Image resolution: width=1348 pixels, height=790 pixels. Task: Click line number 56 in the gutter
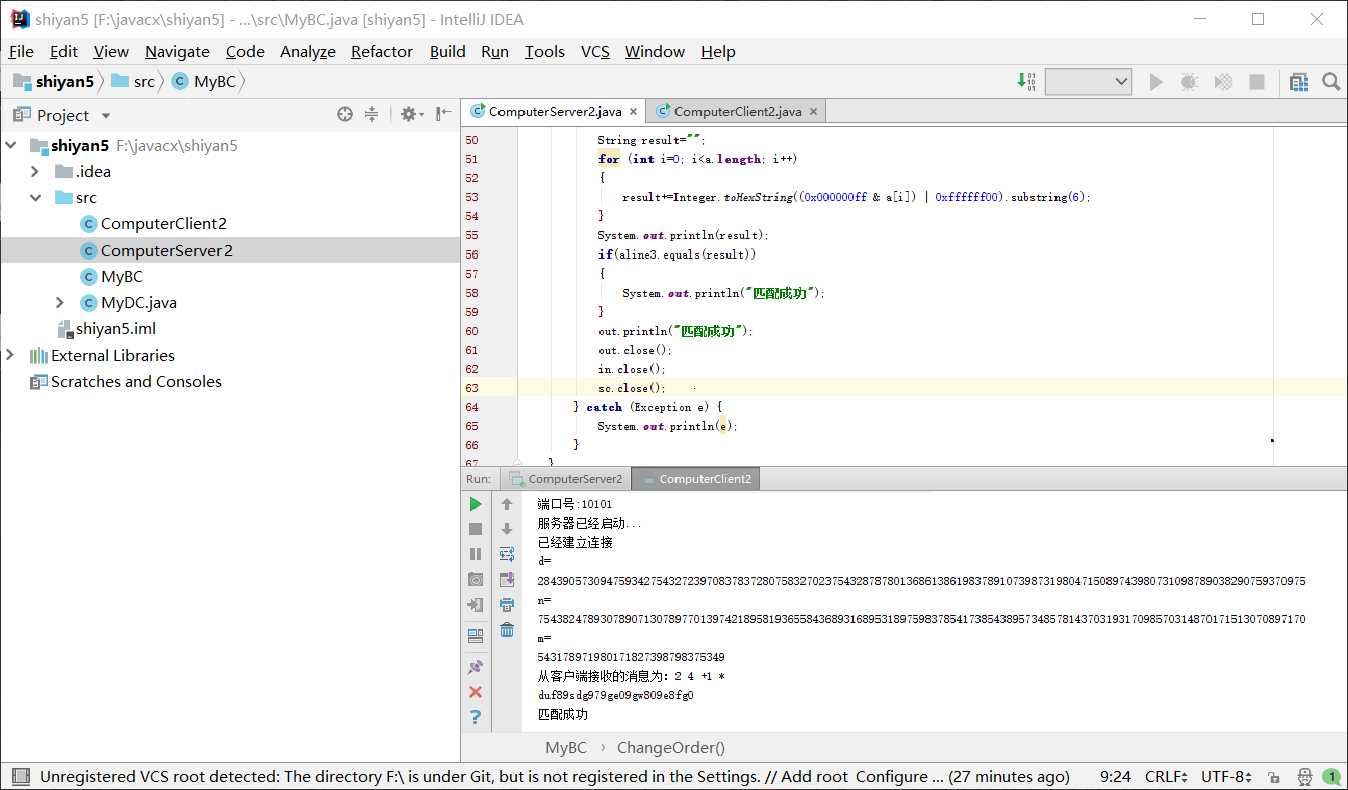(472, 255)
